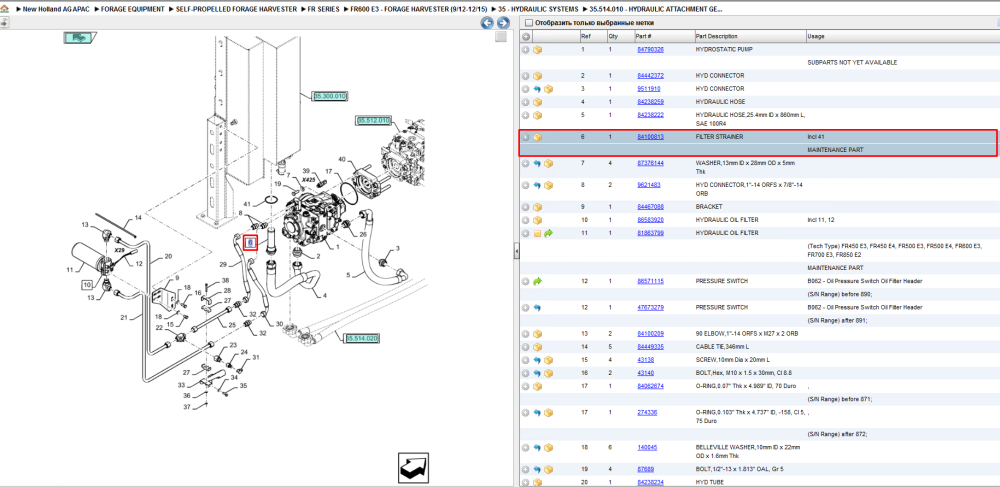Sort by the Part Description column header
The height and width of the screenshot is (487, 1000).
(717, 36)
